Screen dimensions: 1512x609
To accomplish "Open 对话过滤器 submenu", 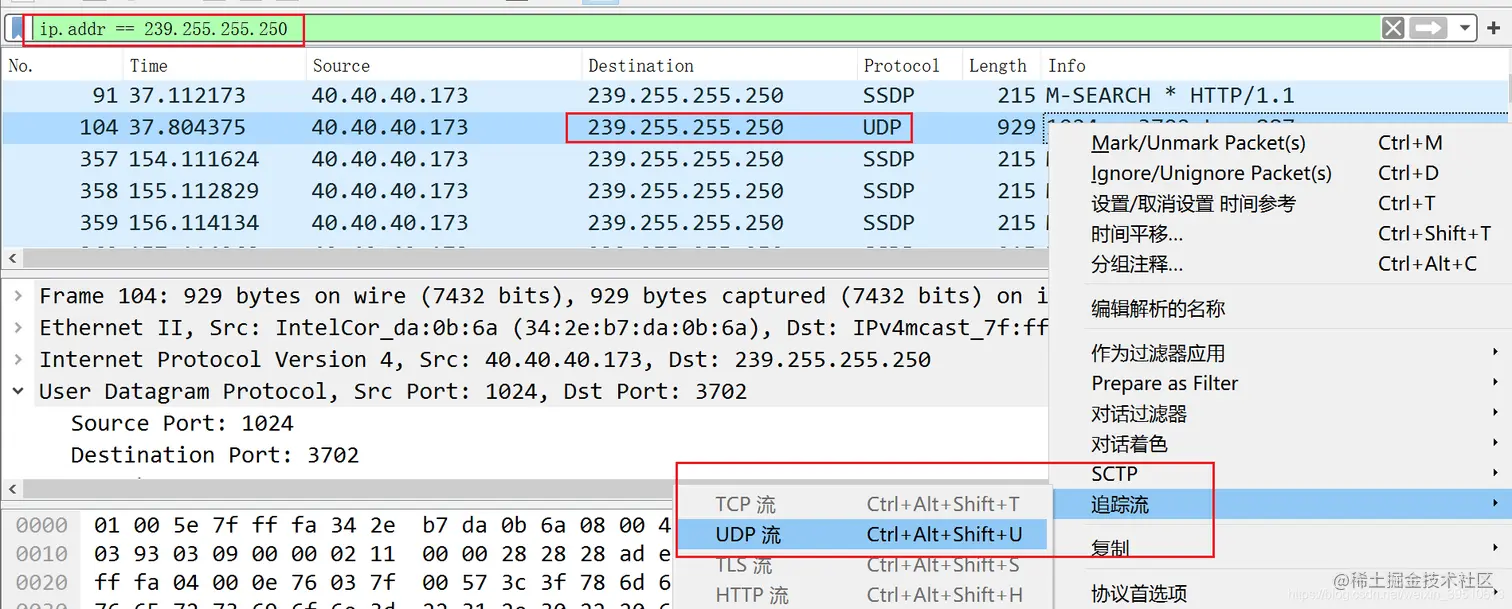I will tap(1280, 413).
